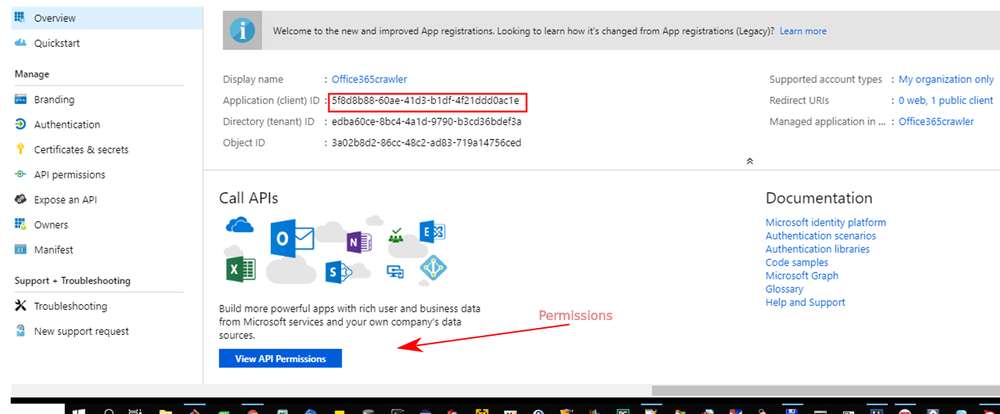The image size is (1000, 414).
Task: Open New support request
Action: click(x=82, y=331)
